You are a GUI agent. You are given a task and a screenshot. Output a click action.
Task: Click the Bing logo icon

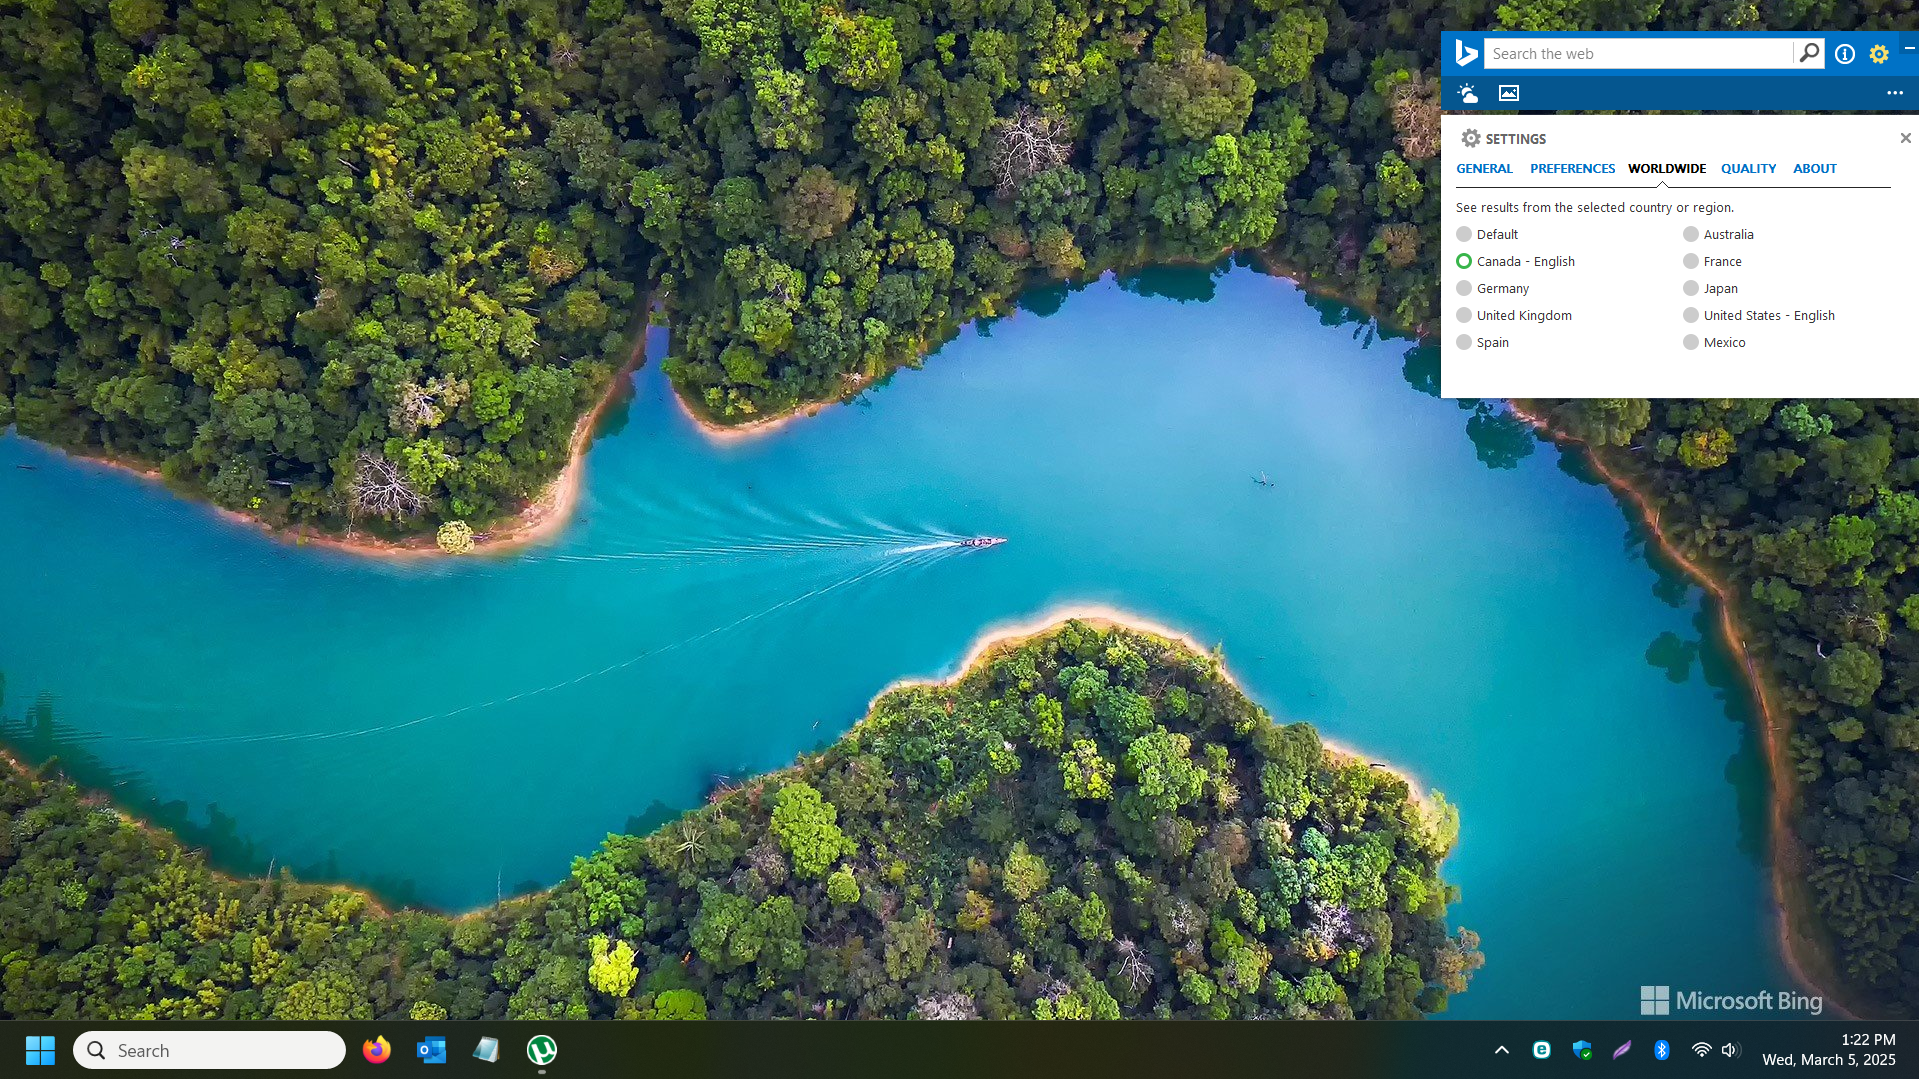1466,53
